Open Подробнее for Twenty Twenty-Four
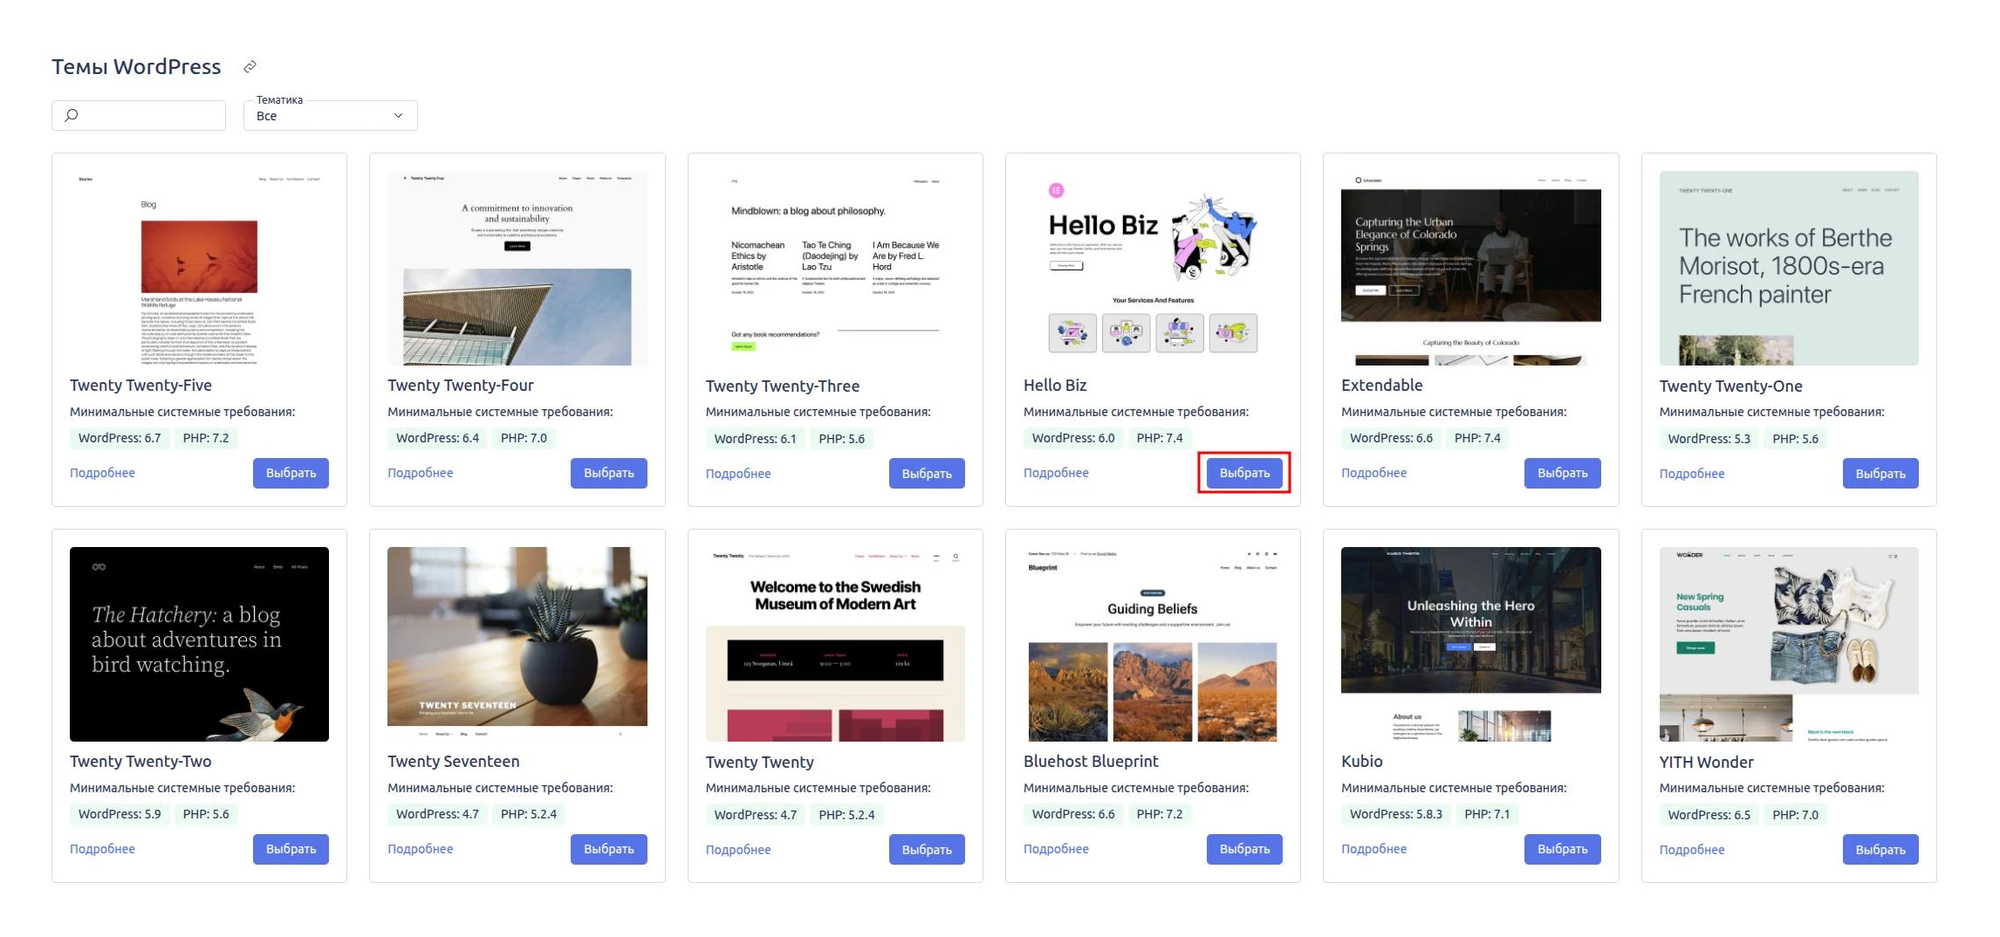Screen dimensions: 2000x937 coord(420,473)
